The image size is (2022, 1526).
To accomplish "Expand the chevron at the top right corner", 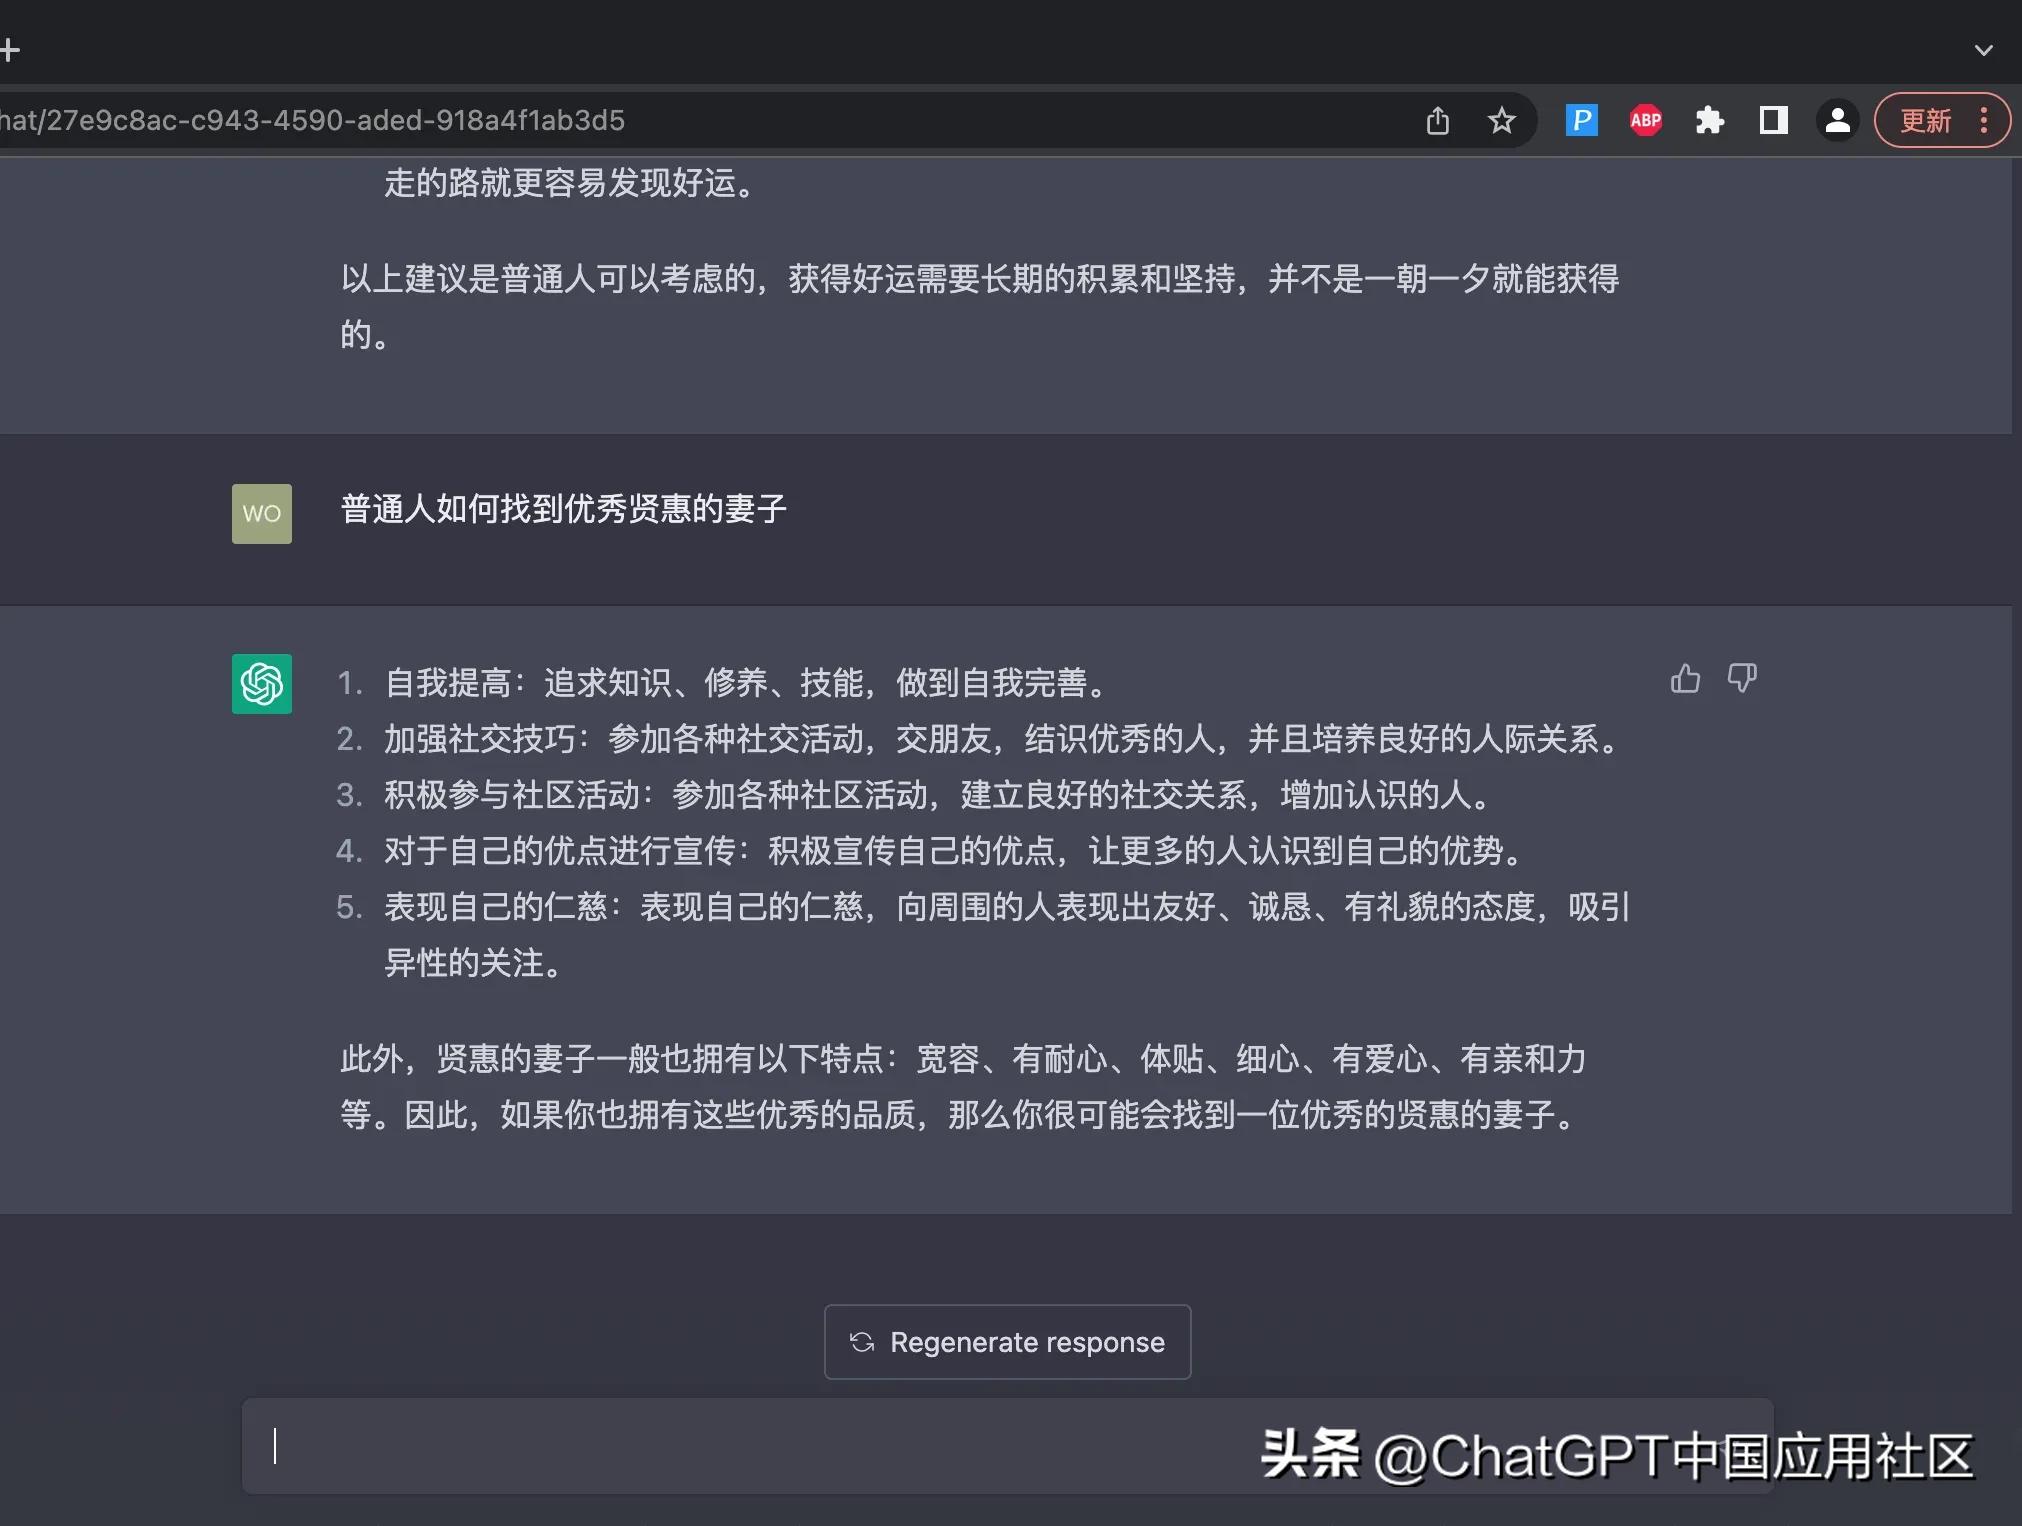I will coord(1985,50).
